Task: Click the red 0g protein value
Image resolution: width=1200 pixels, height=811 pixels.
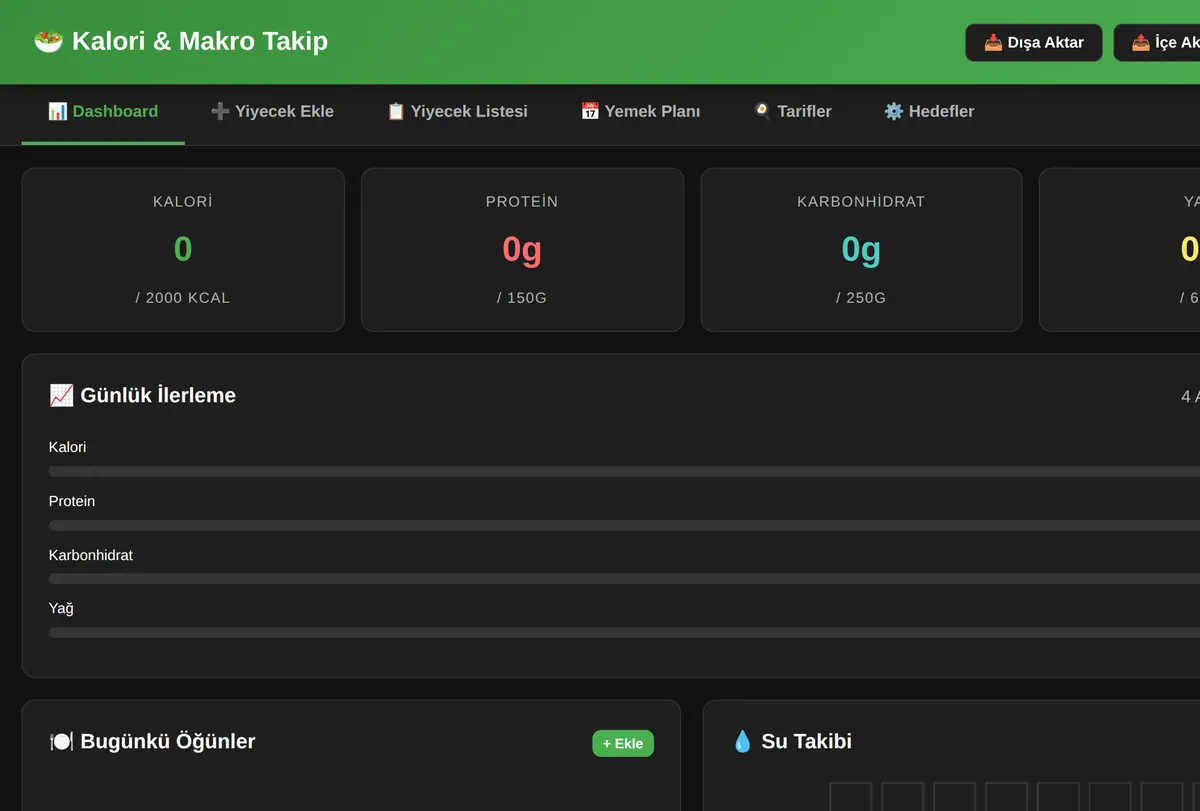Action: coord(522,249)
